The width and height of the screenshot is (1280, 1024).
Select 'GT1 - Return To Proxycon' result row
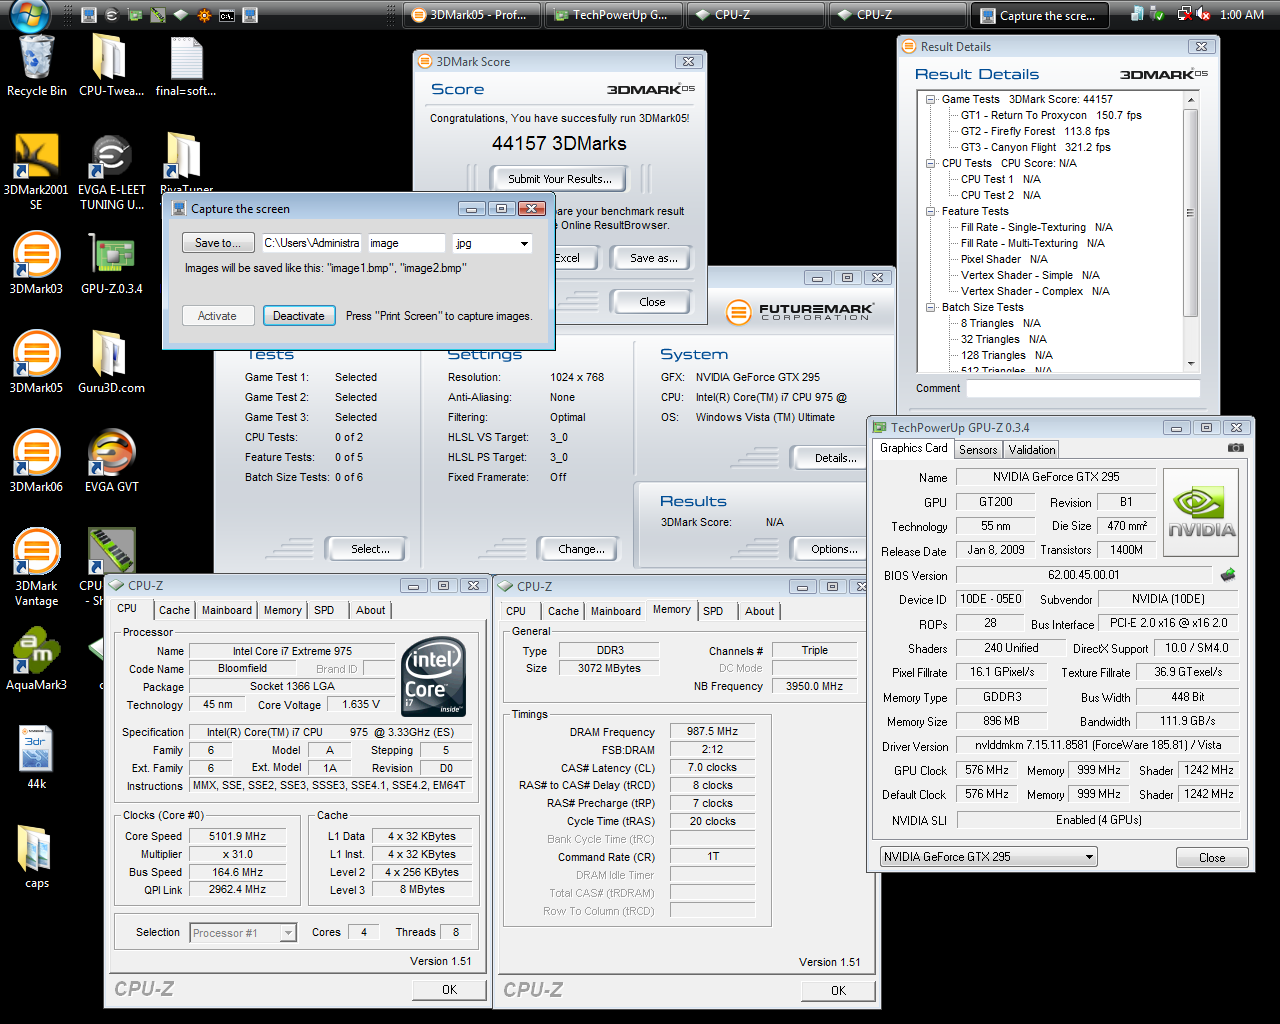click(1051, 115)
